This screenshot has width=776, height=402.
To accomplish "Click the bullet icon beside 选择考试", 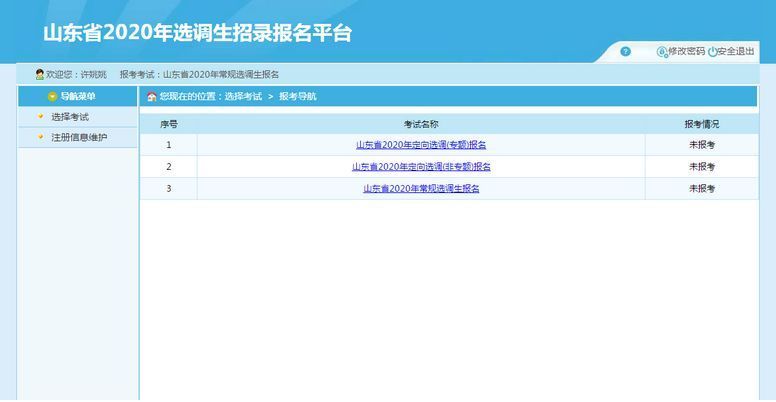I will [41, 117].
